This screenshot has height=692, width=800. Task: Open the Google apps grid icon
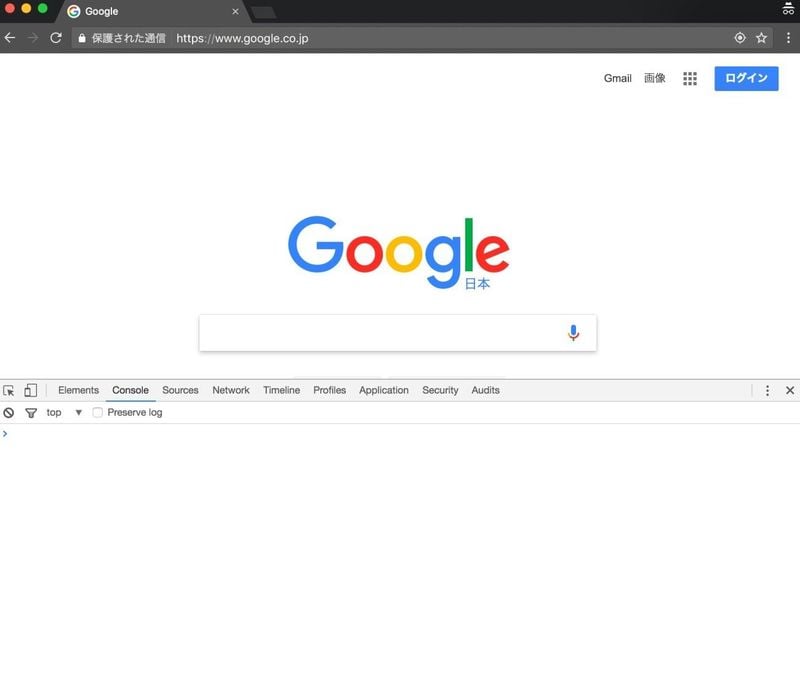point(690,79)
